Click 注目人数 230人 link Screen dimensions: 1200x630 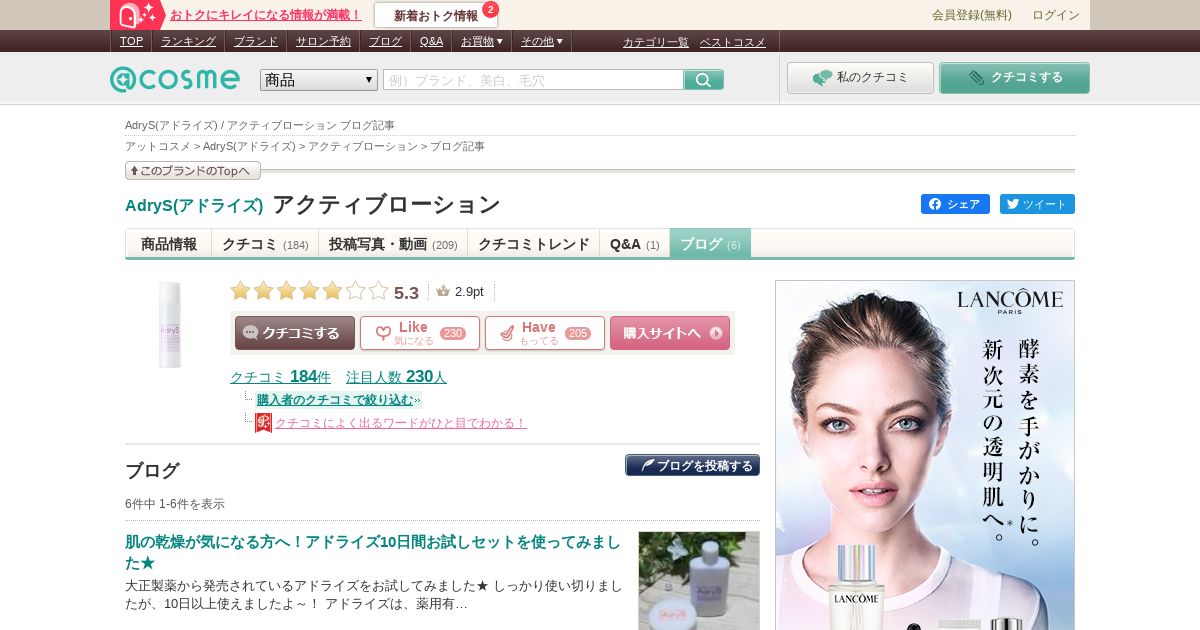click(x=396, y=377)
